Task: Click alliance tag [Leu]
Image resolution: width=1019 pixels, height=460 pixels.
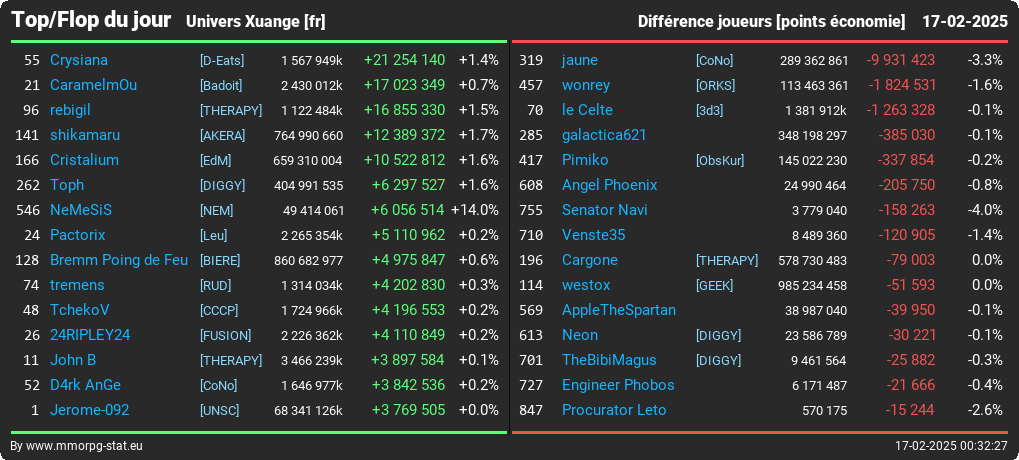Action: coord(214,235)
